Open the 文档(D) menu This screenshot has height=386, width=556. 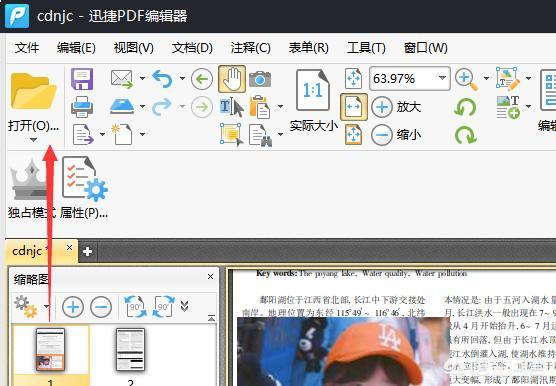192,48
